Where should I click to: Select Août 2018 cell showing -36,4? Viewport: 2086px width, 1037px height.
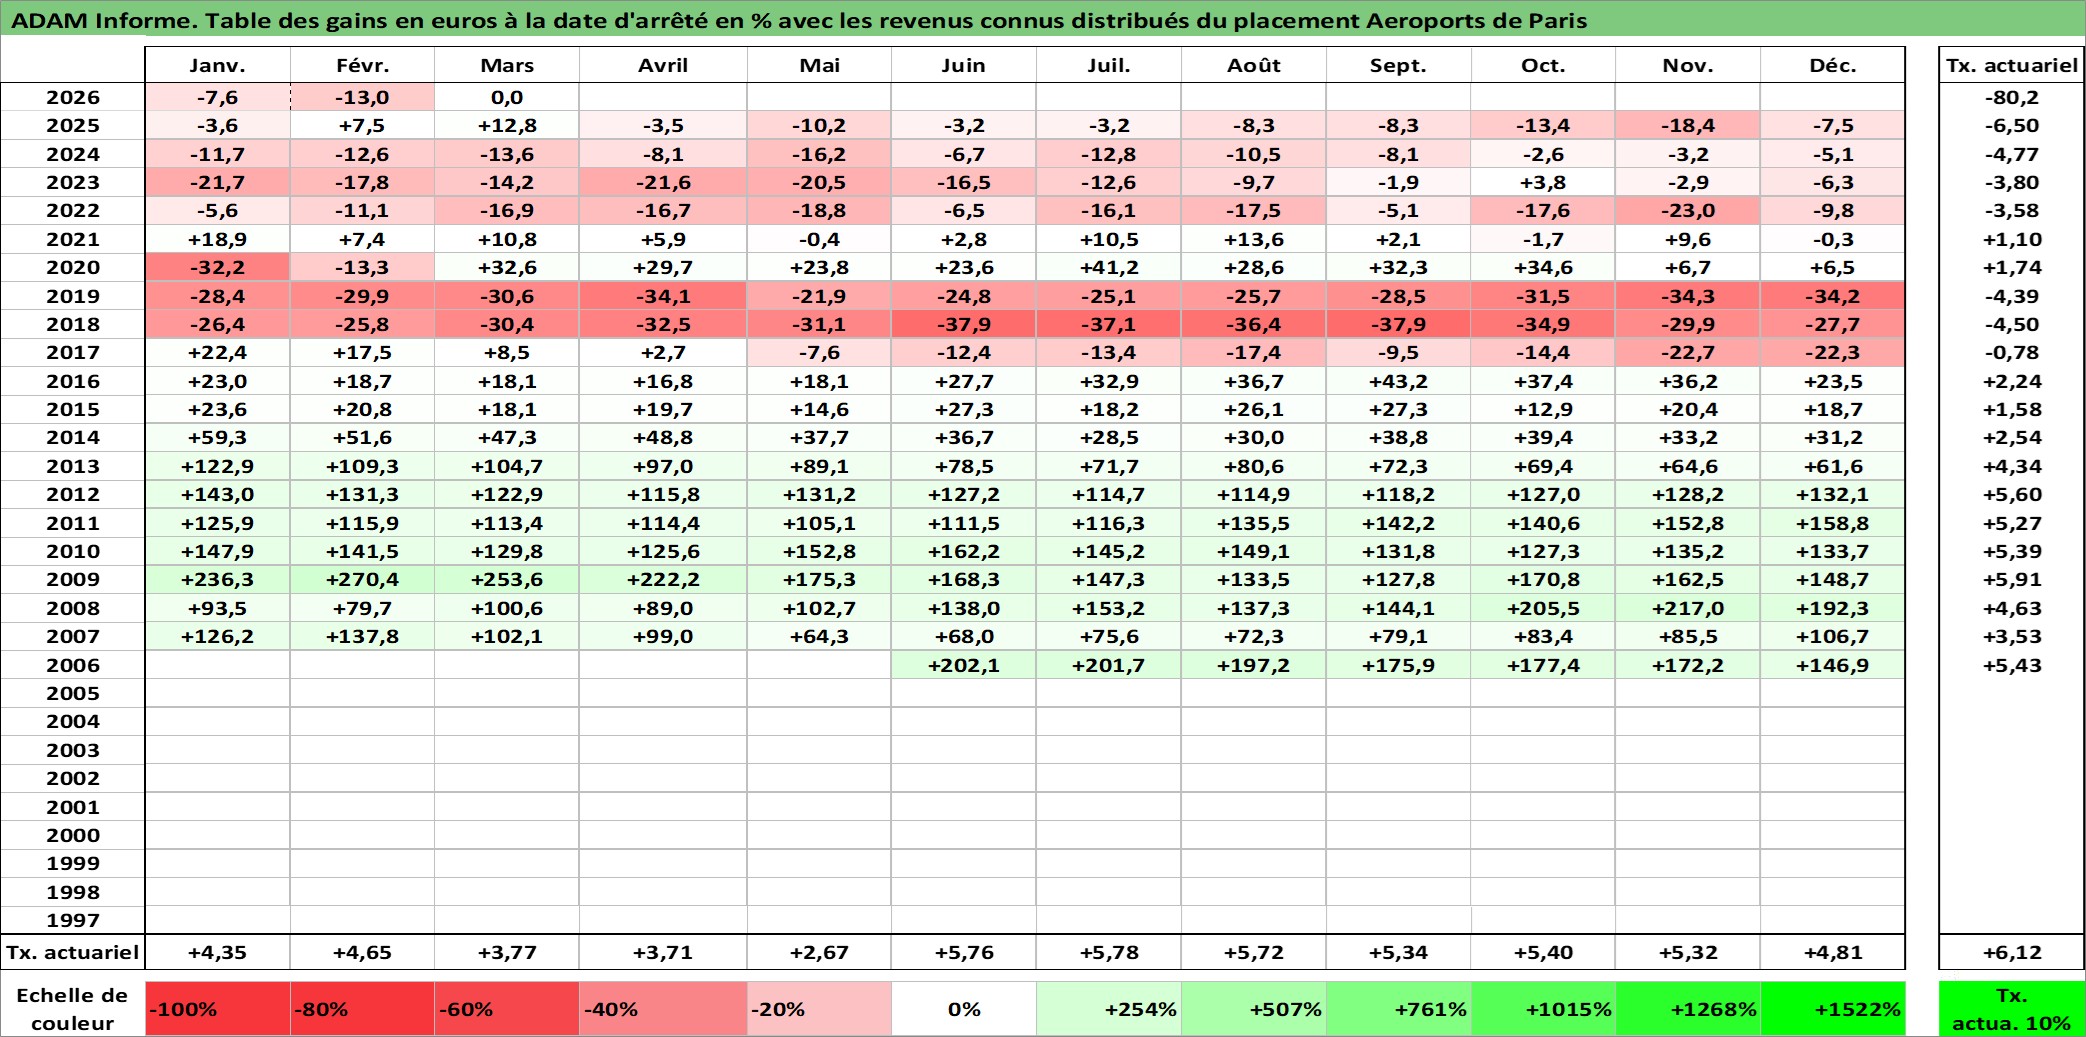[x=1254, y=324]
